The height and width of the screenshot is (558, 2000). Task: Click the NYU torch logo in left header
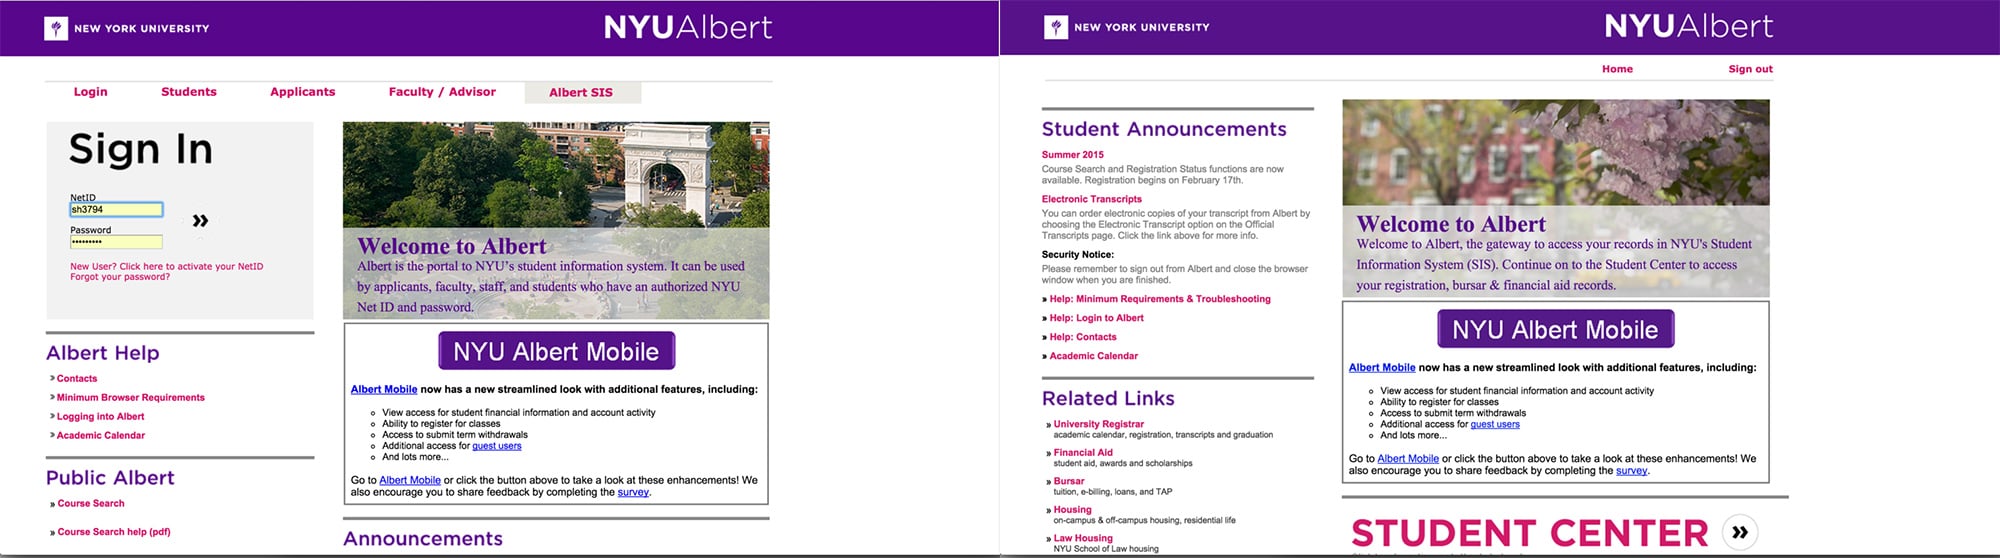tap(56, 28)
